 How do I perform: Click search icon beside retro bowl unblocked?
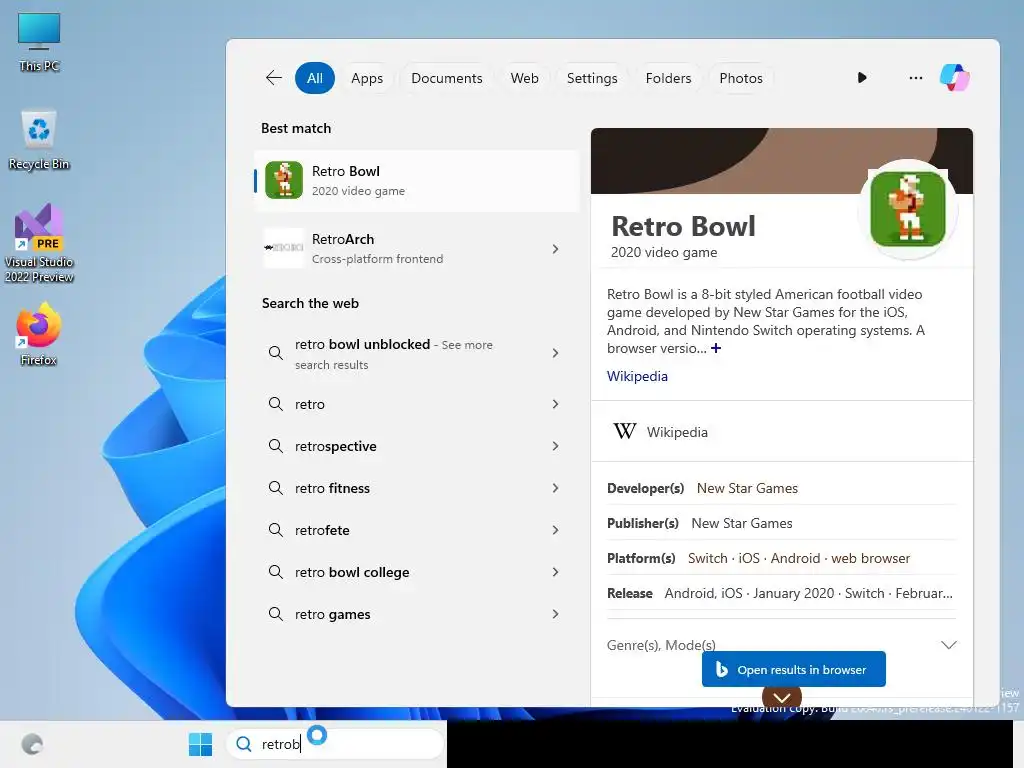(x=276, y=353)
